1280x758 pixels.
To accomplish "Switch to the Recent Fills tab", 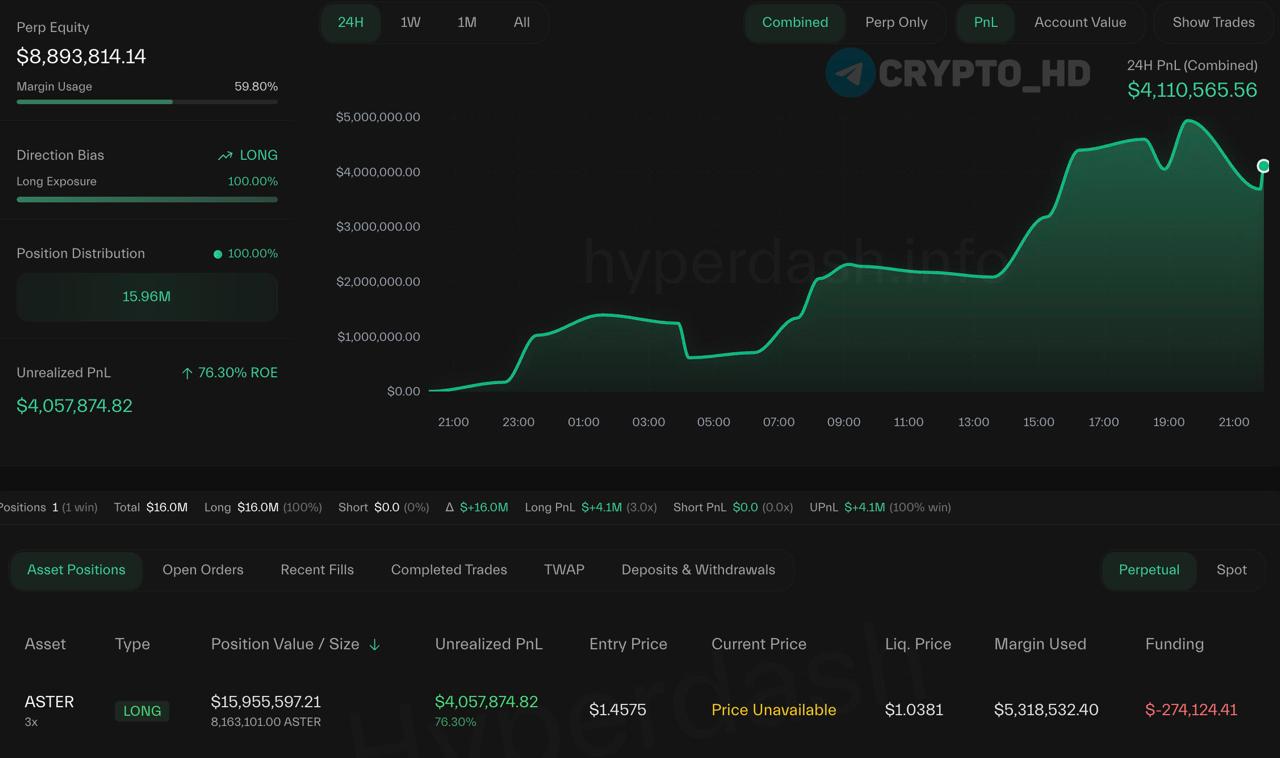I will tap(317, 570).
